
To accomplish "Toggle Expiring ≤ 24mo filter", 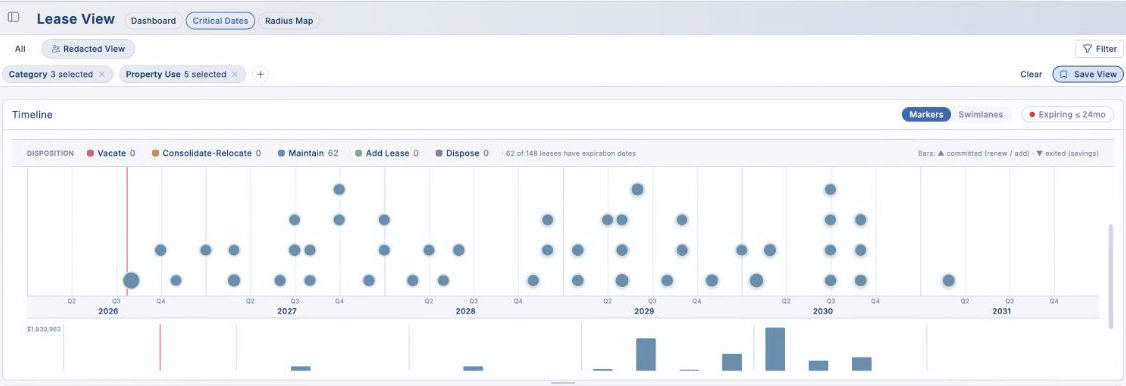I will [1067, 115].
